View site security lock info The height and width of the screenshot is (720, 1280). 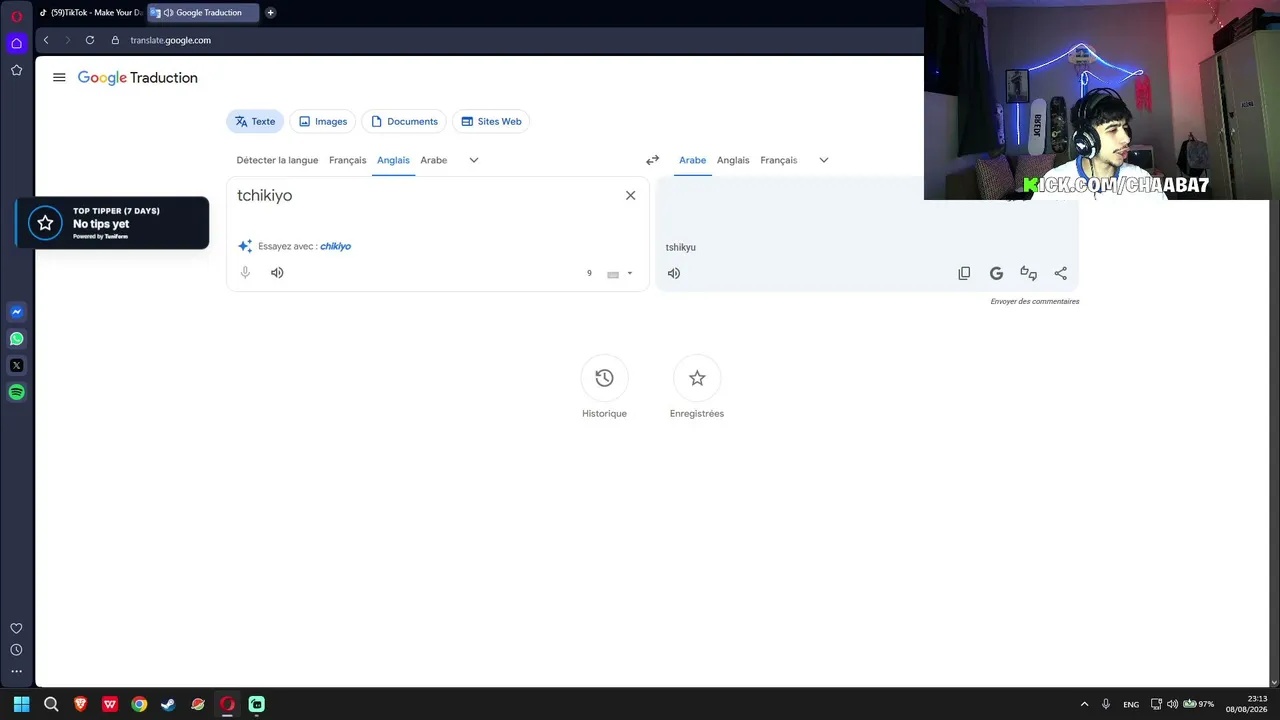[x=115, y=40]
